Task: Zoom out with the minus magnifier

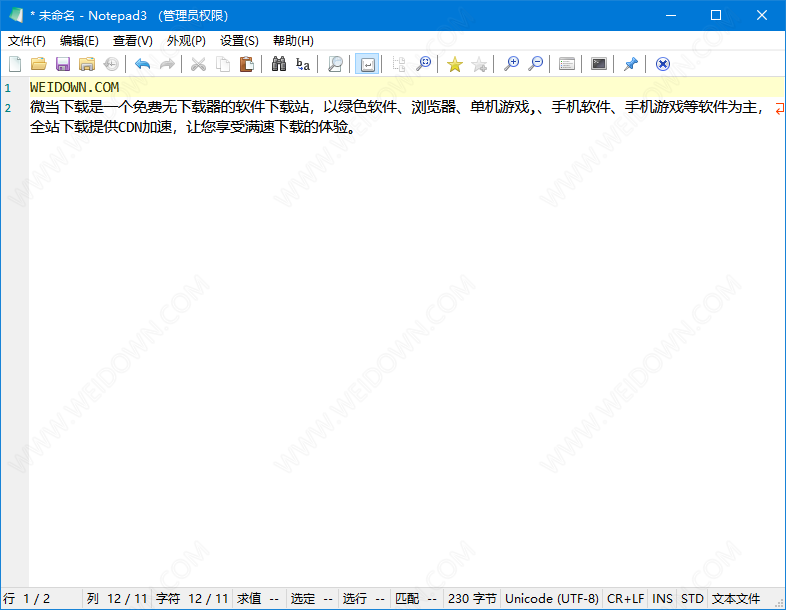Action: pyautogui.click(x=535, y=64)
